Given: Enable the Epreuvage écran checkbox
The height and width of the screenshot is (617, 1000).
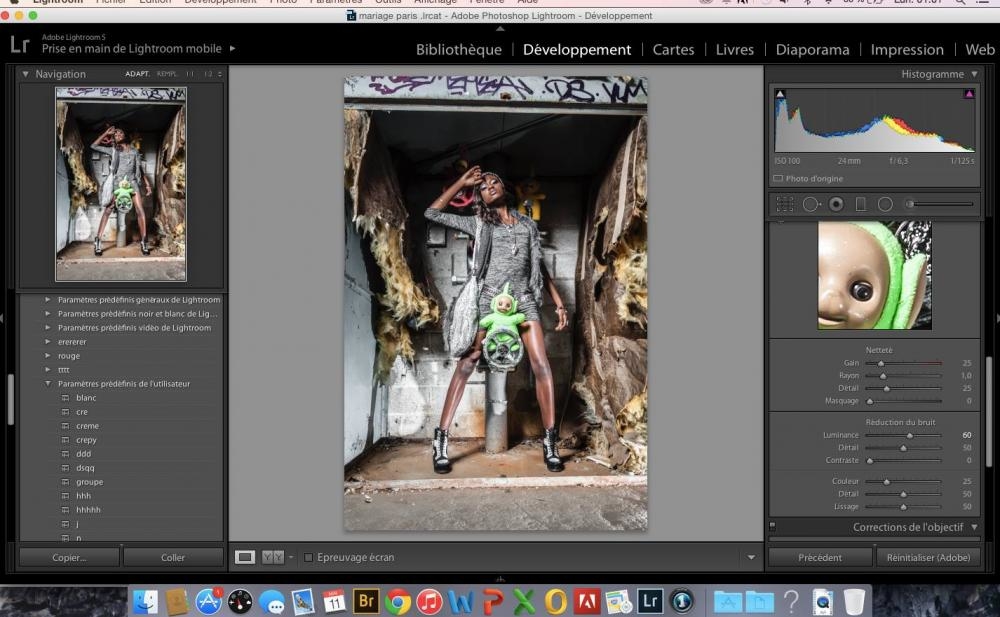Looking at the screenshot, I should pos(309,557).
